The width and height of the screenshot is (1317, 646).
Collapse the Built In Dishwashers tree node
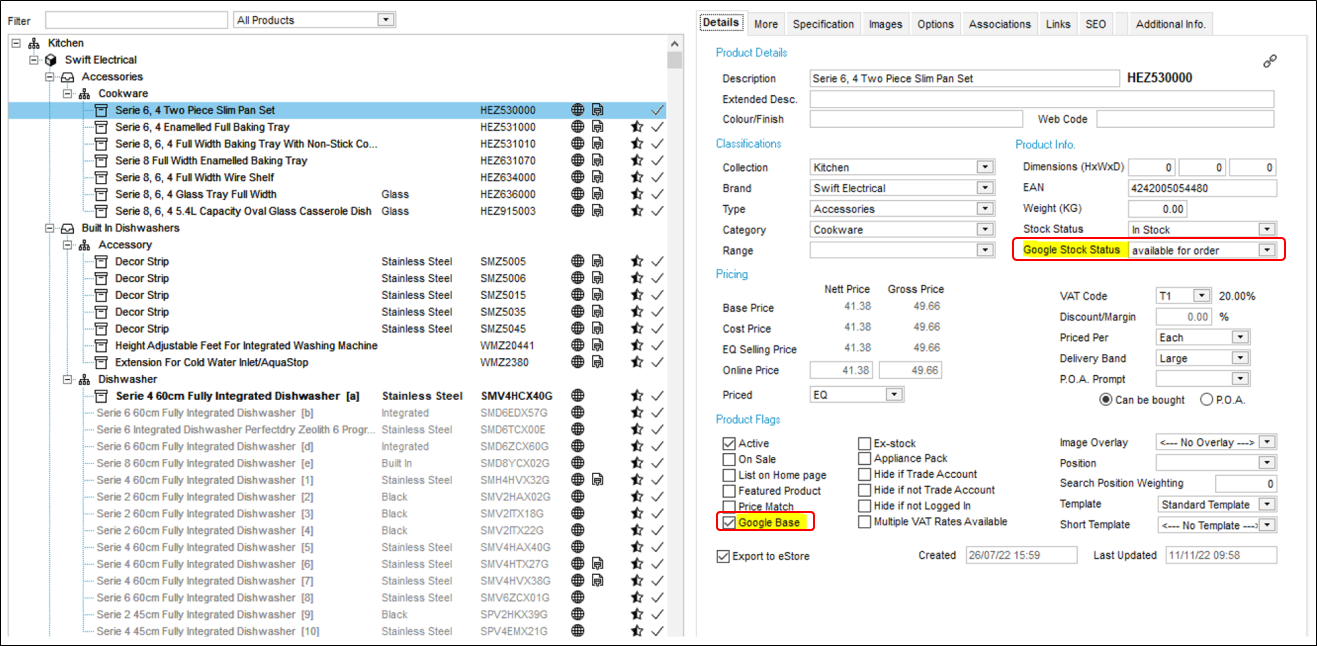click(50, 228)
